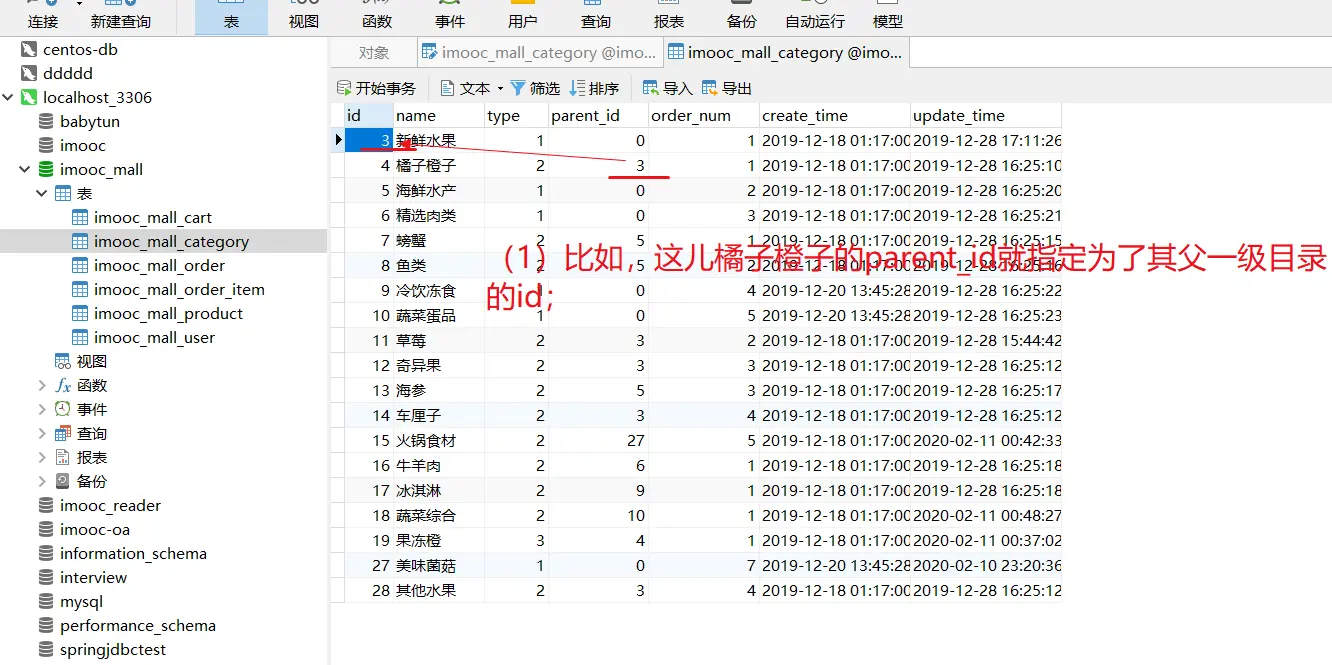The width and height of the screenshot is (1332, 665).
Task: Open 用户 from the main toolbar
Action: tap(523, 16)
